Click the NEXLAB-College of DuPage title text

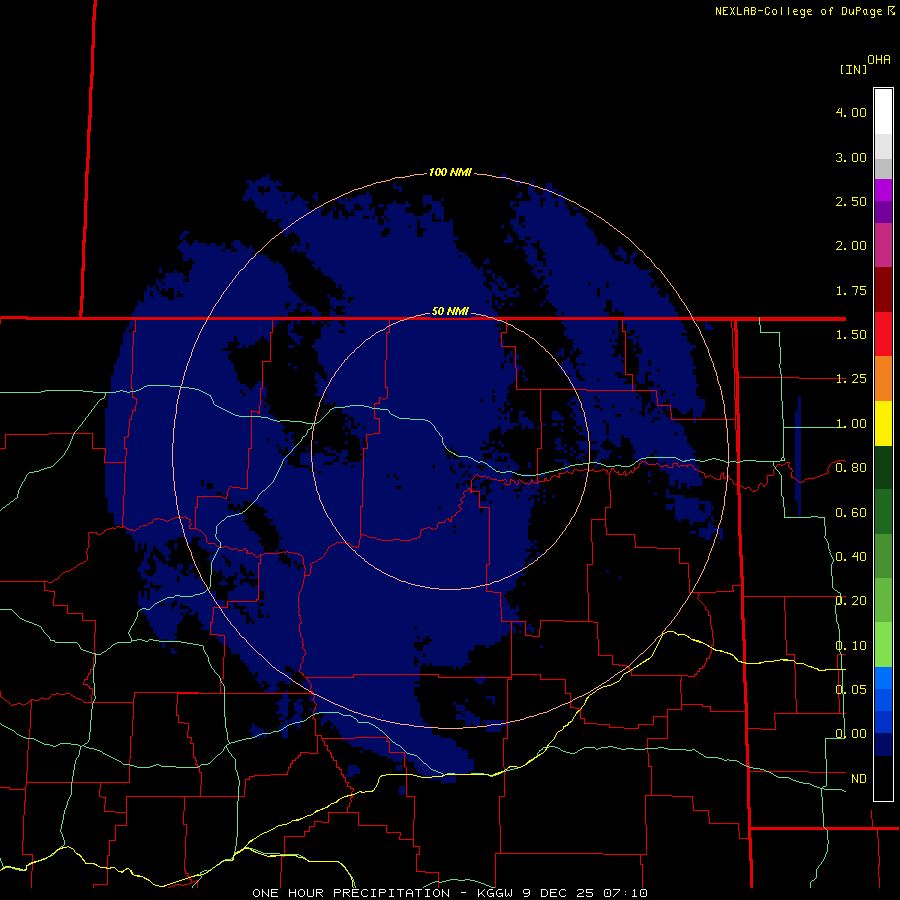798,11
